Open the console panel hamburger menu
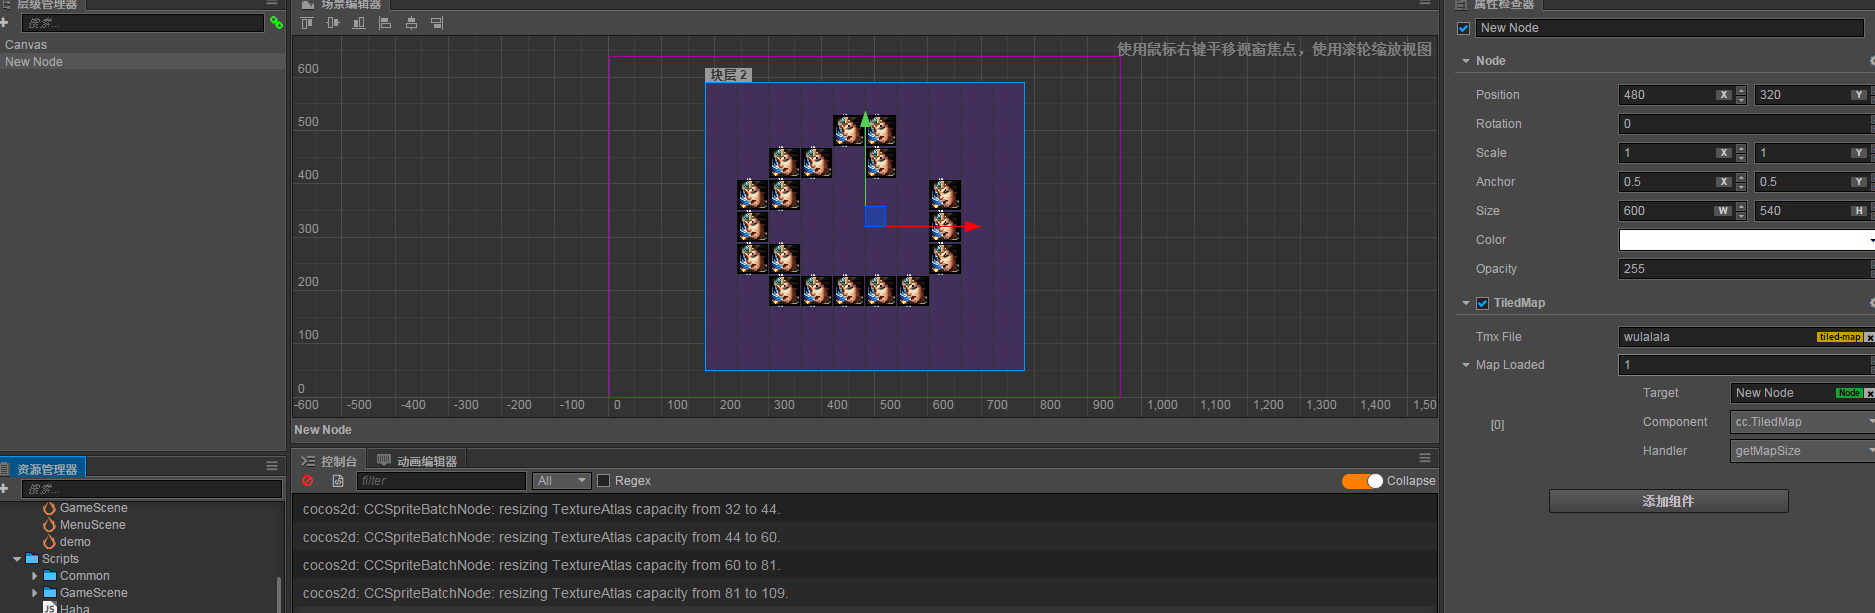The height and width of the screenshot is (613, 1875). [1425, 458]
